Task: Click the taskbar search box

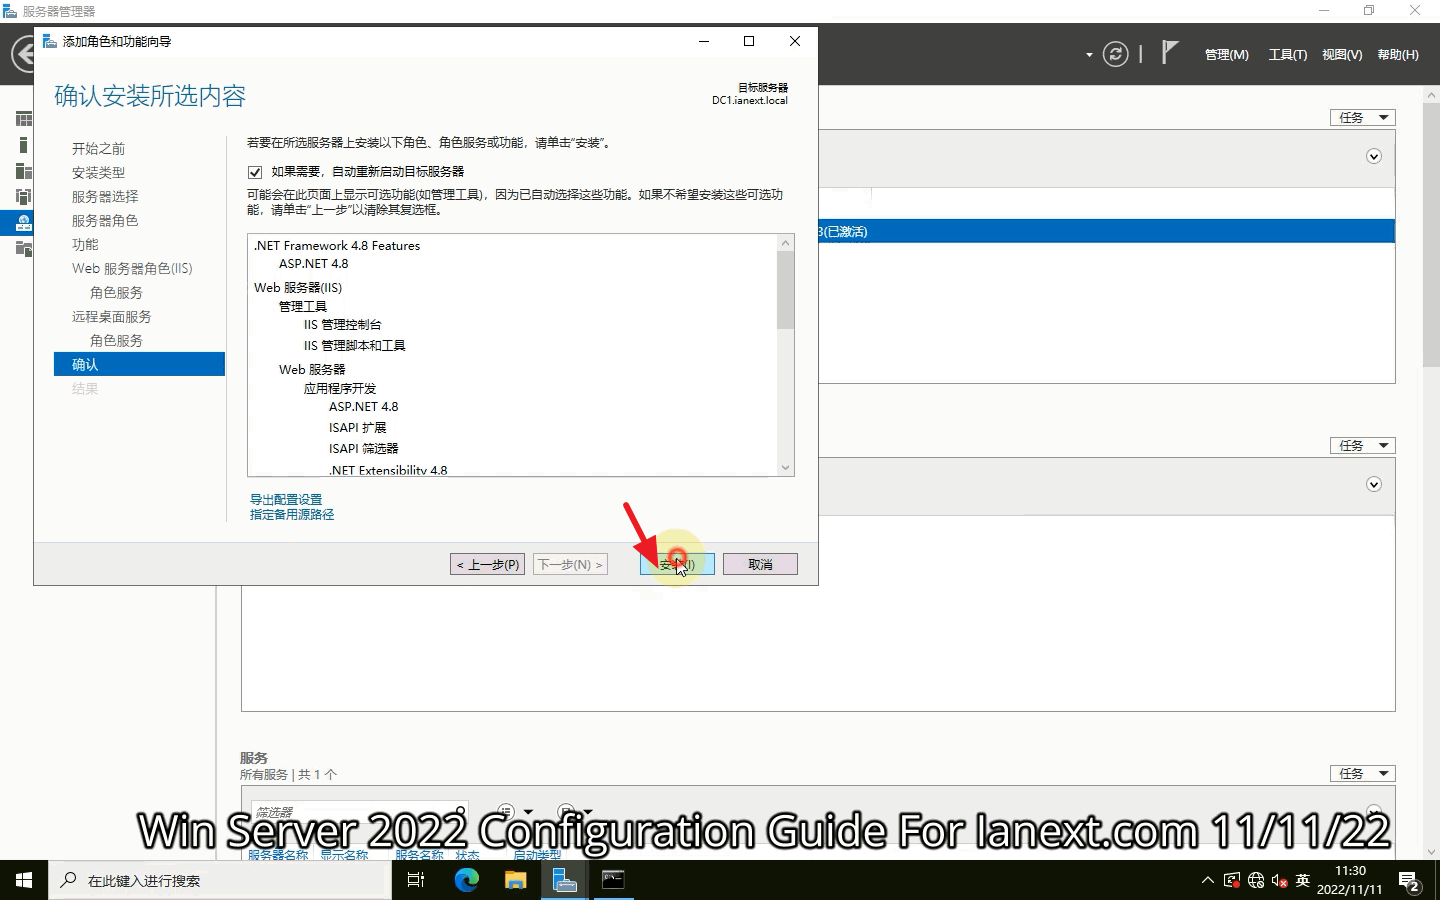Action: 220,880
